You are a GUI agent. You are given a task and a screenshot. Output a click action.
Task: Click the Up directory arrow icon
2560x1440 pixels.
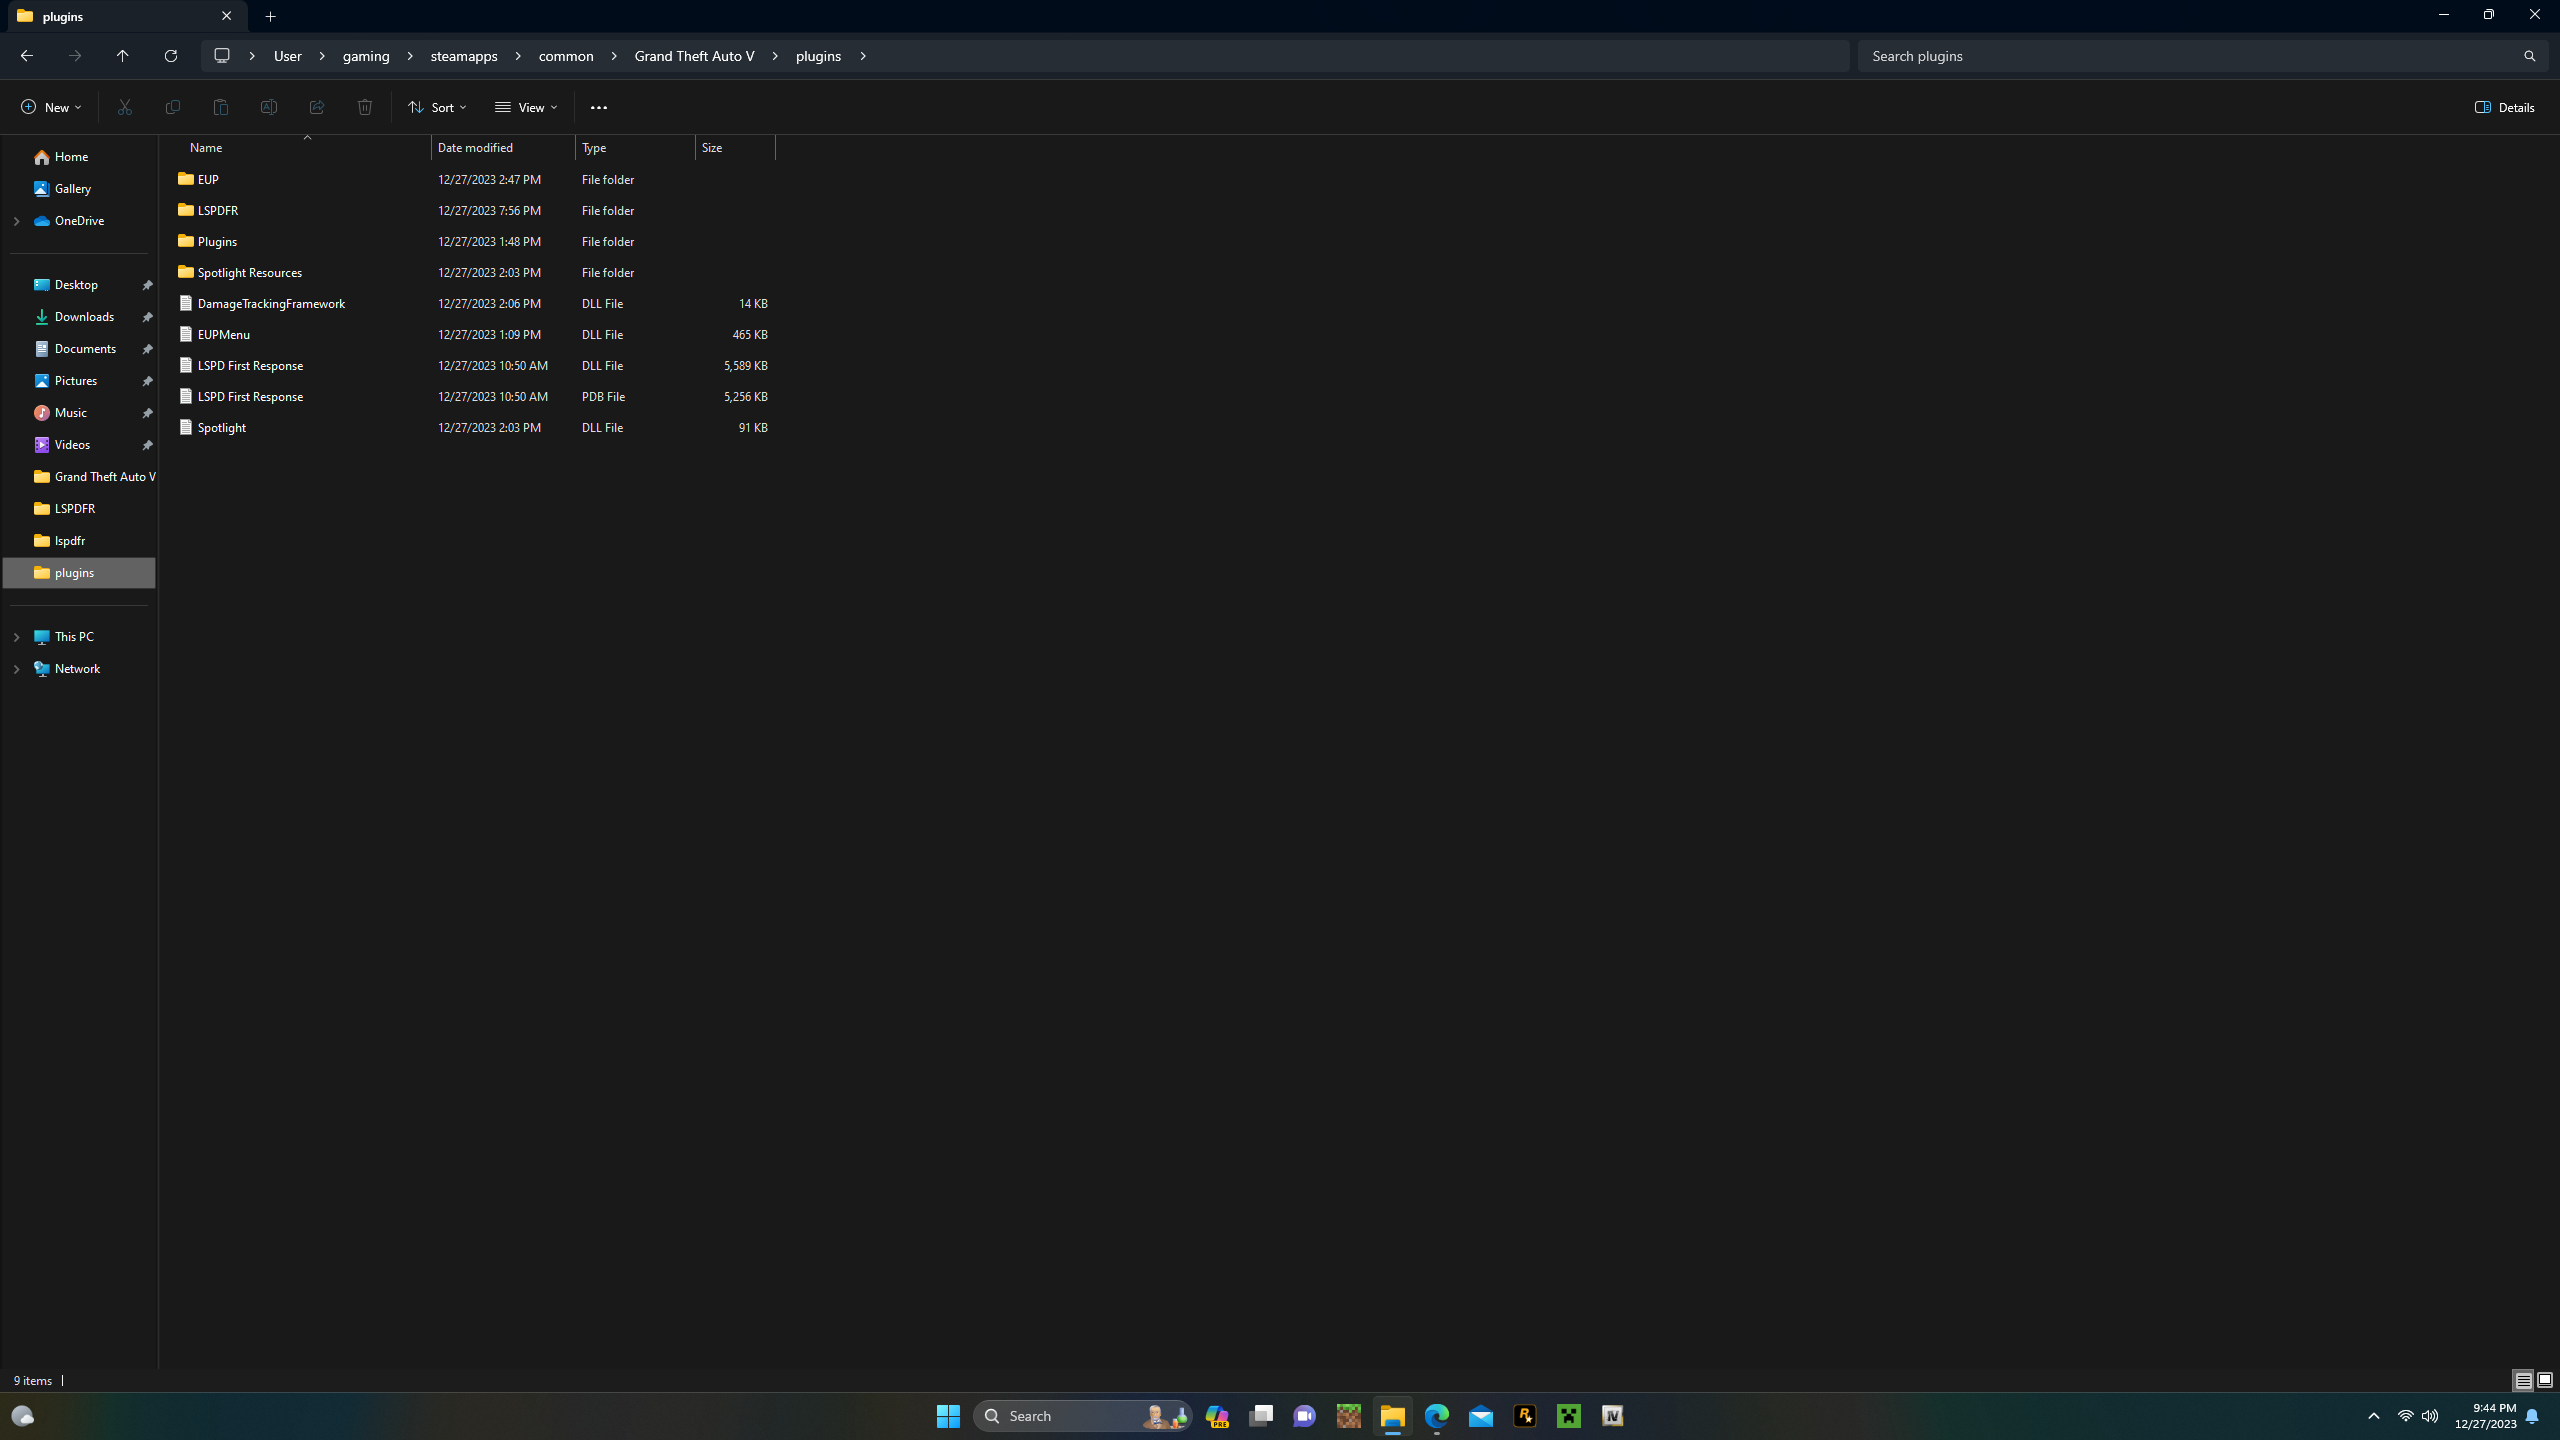click(122, 56)
